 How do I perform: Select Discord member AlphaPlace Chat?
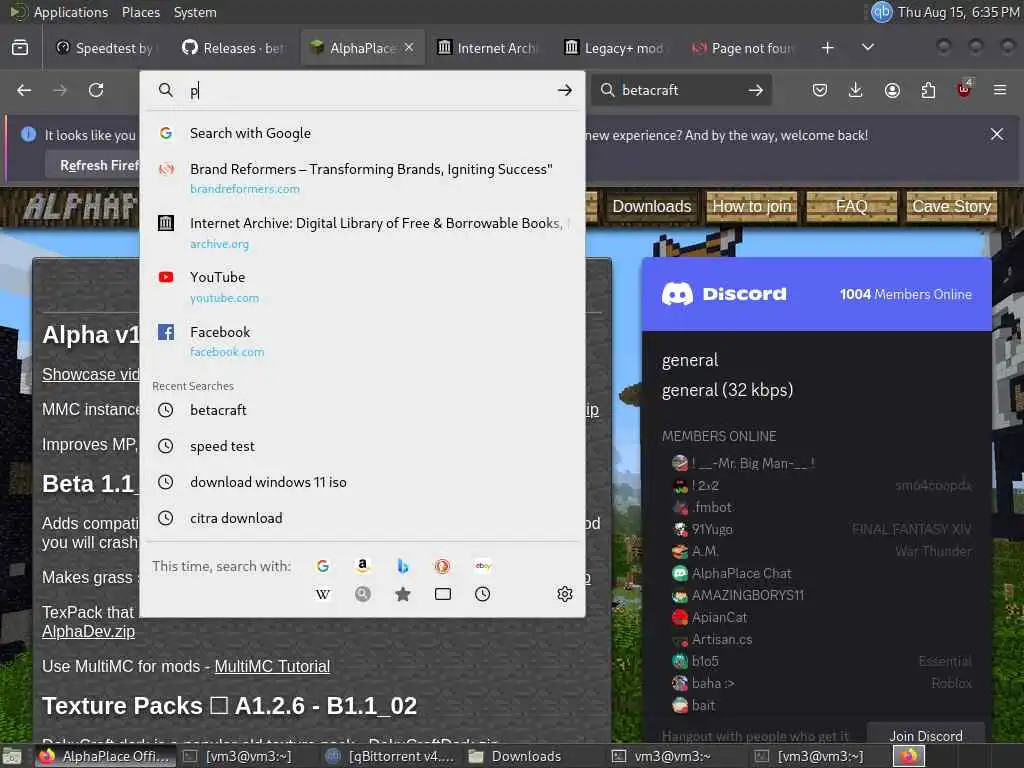pos(741,573)
